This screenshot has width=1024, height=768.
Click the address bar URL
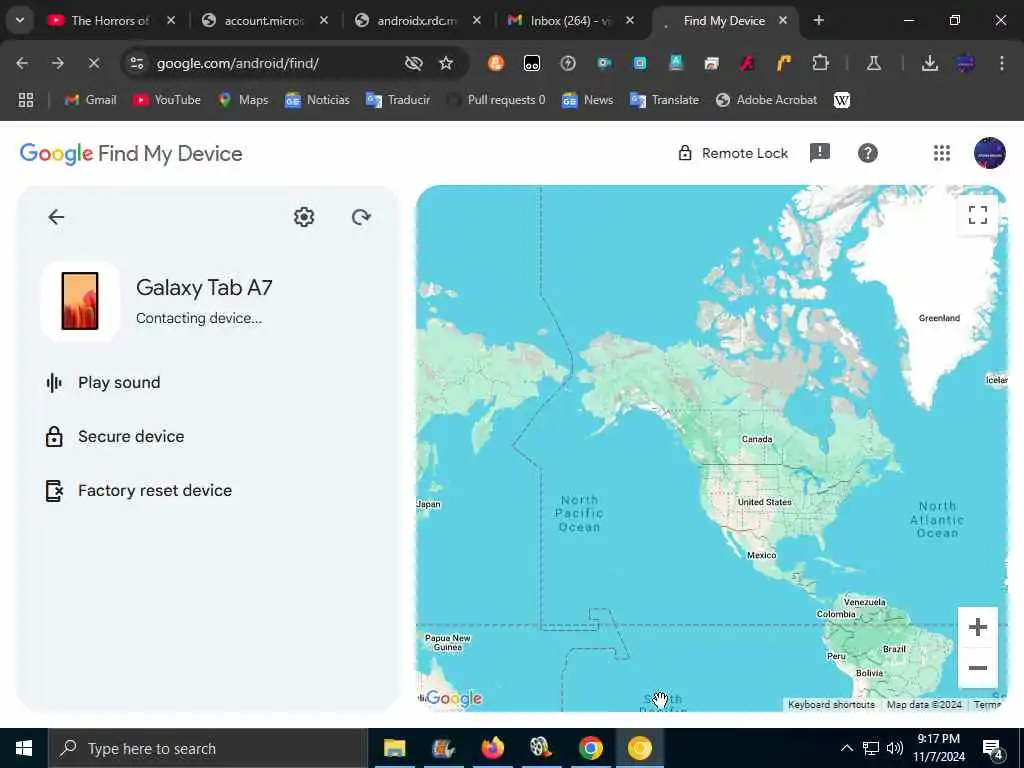[238, 63]
